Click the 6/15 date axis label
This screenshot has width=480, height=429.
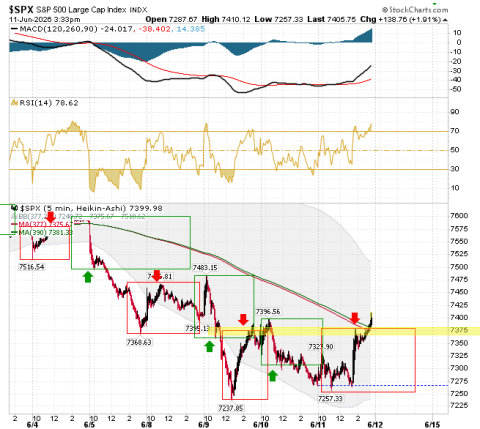(x=433, y=425)
